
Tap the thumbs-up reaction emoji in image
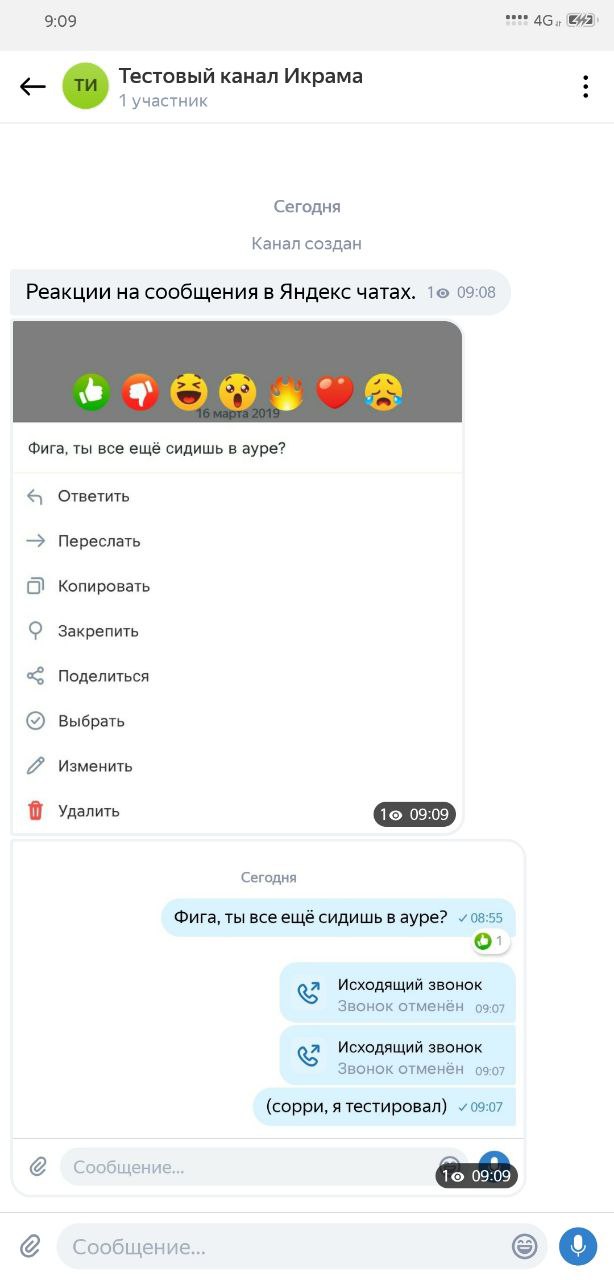click(92, 392)
